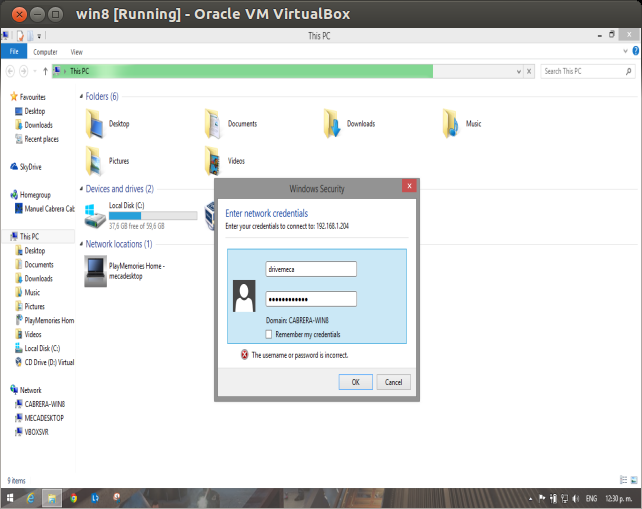
Task: Open the Pictures folder icon
Action: (x=95, y=161)
